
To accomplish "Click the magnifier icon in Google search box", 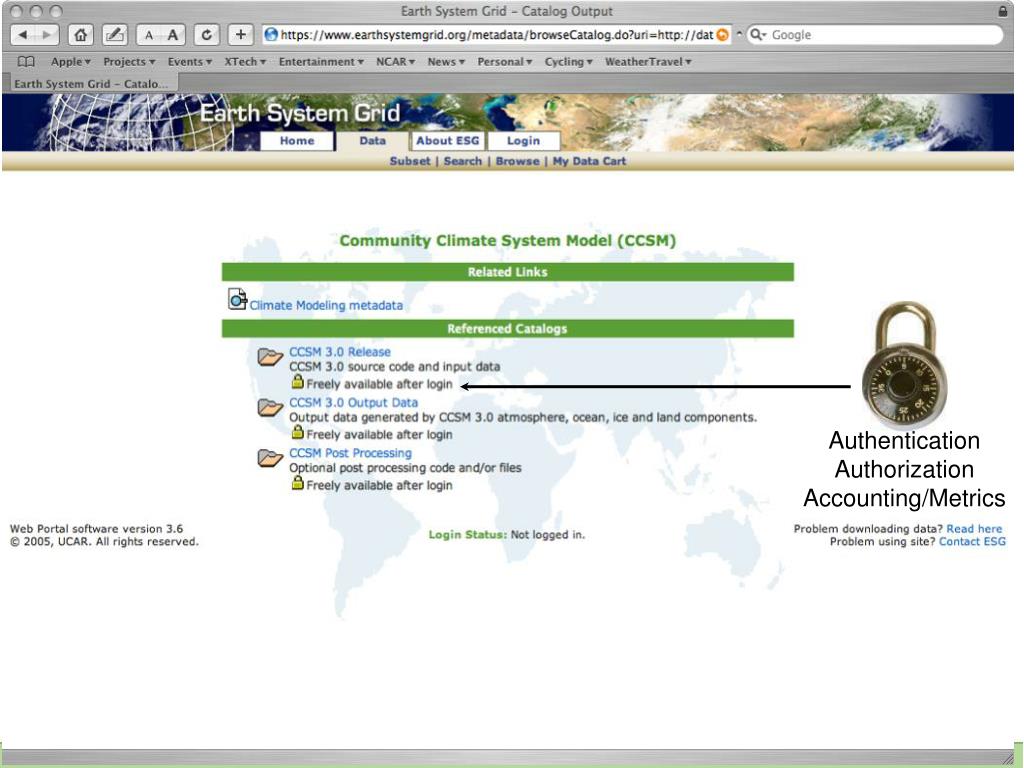I will tap(758, 35).
